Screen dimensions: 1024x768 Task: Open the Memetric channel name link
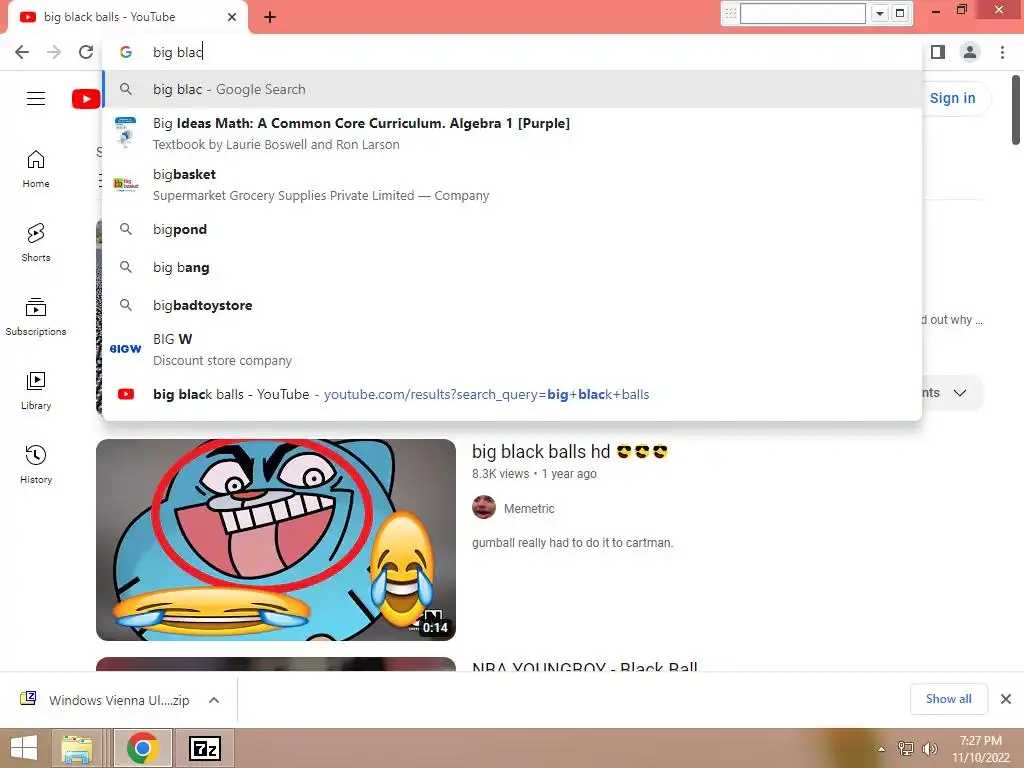[x=529, y=509]
